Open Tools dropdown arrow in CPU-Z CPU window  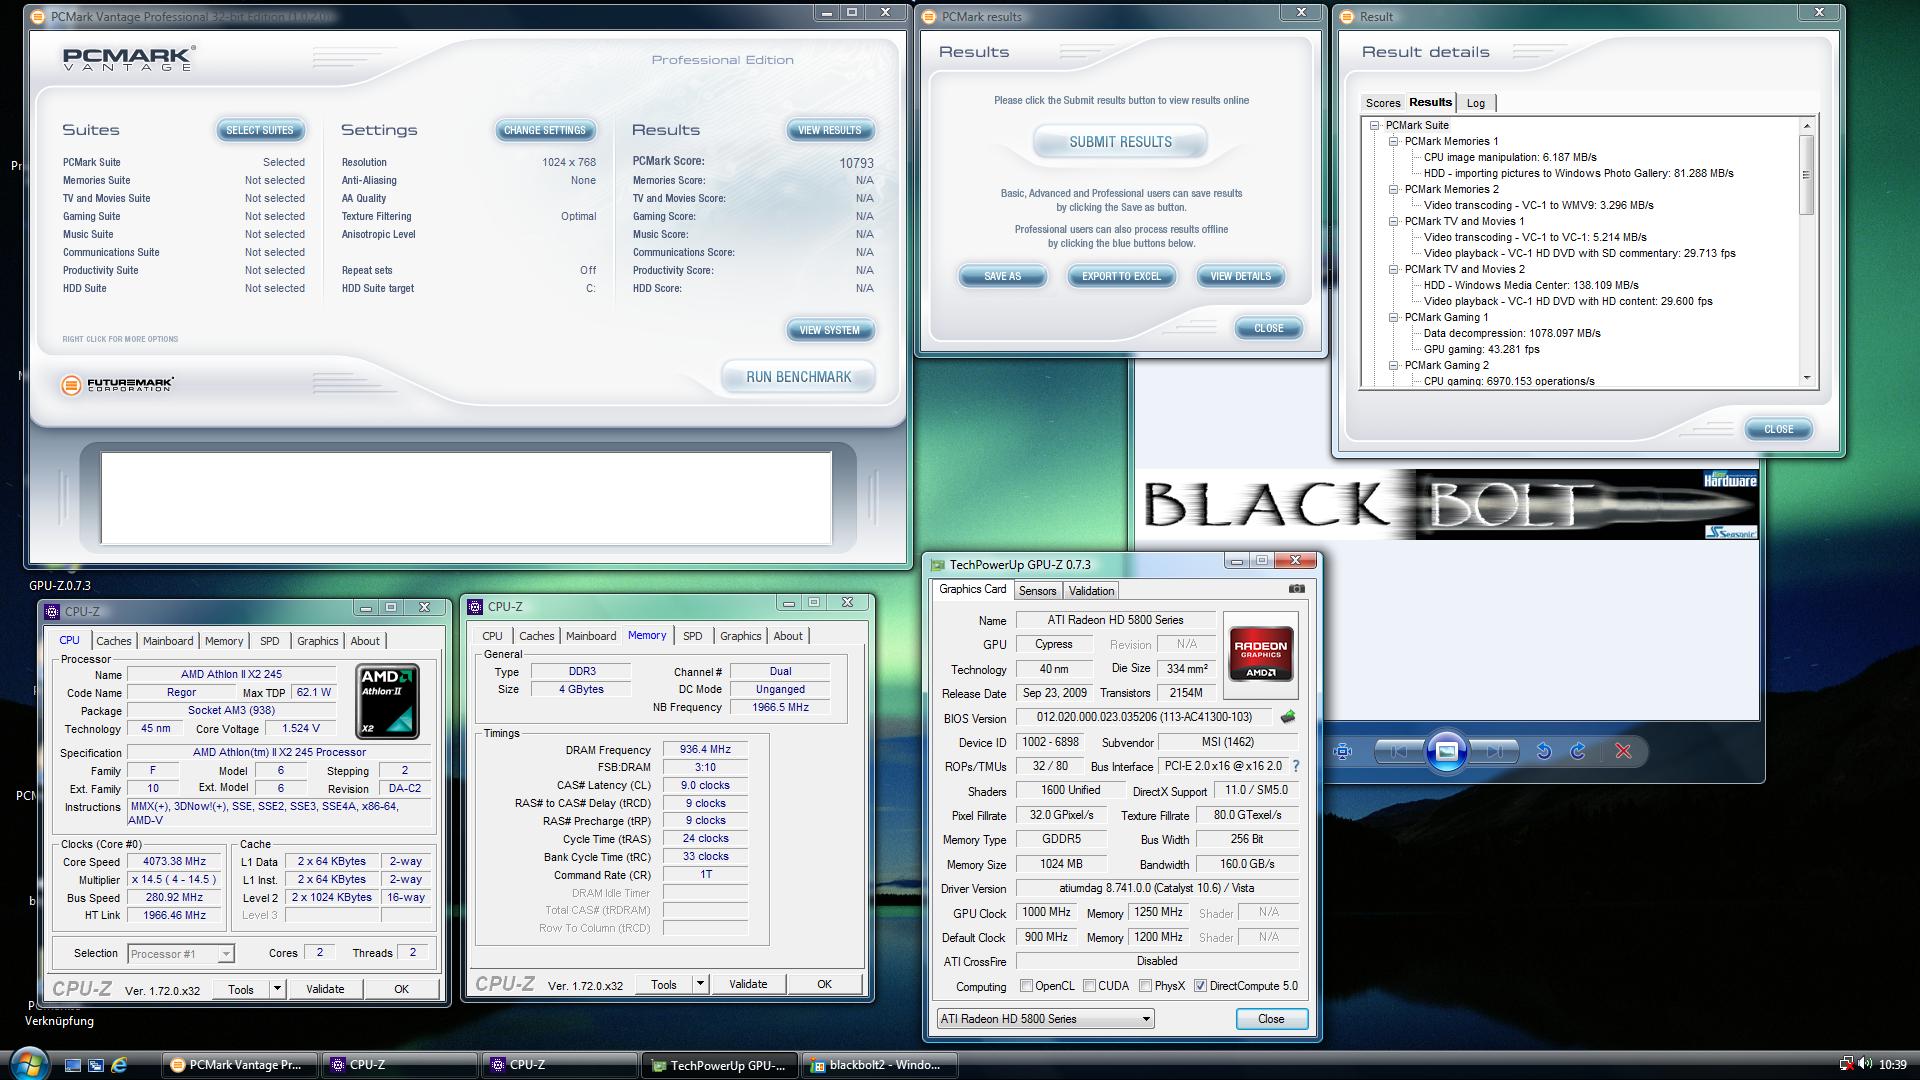pos(277,989)
